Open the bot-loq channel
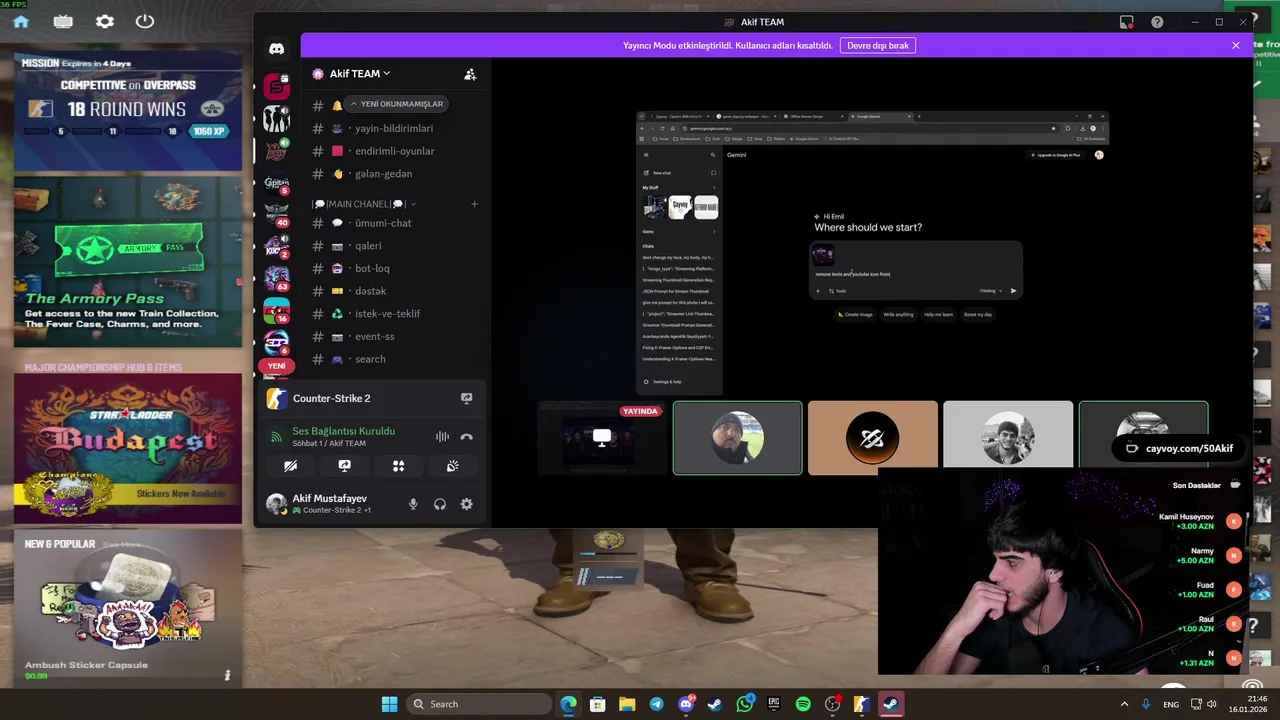Screen dimensions: 1280x720 393,268
